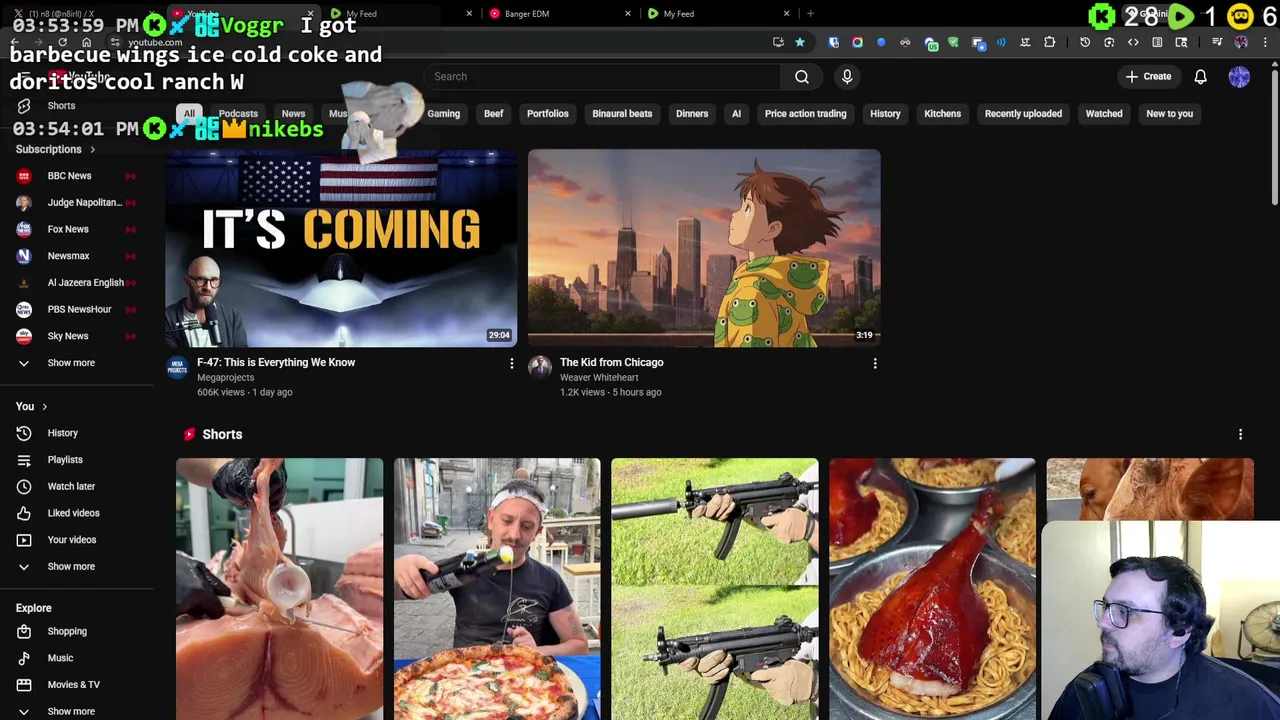Open the Shorts shelf three-dot menu
Viewport: 1280px width, 720px height.
pos(1240,434)
